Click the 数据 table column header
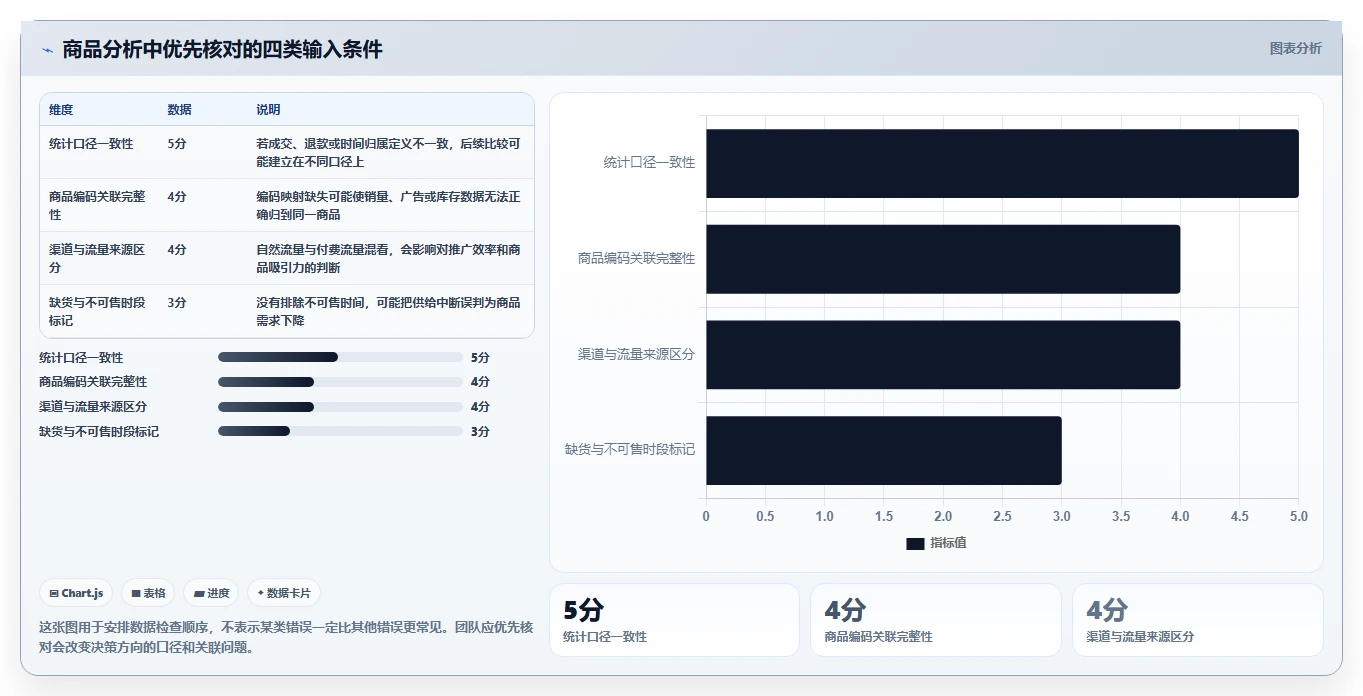 pos(180,110)
